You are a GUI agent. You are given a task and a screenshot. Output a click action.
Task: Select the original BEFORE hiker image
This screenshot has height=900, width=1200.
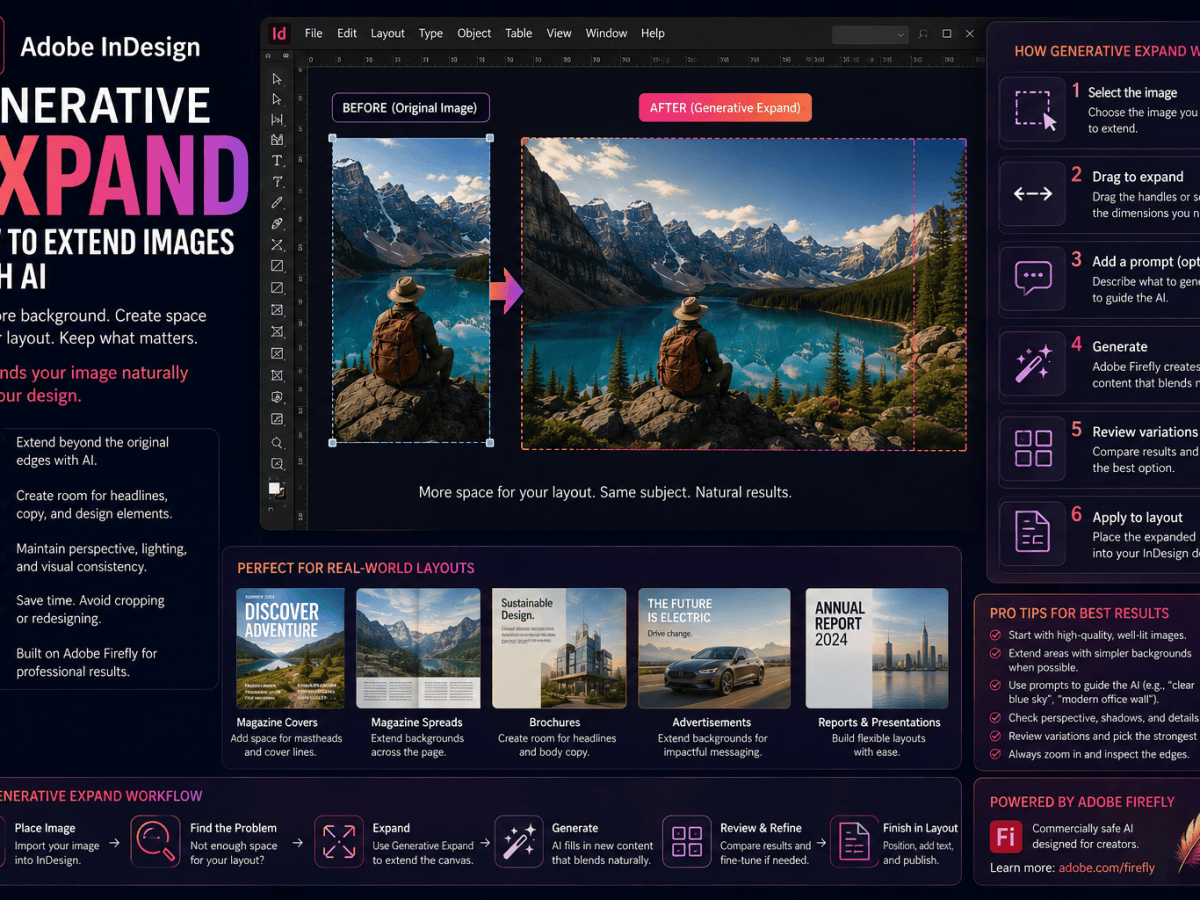point(411,290)
